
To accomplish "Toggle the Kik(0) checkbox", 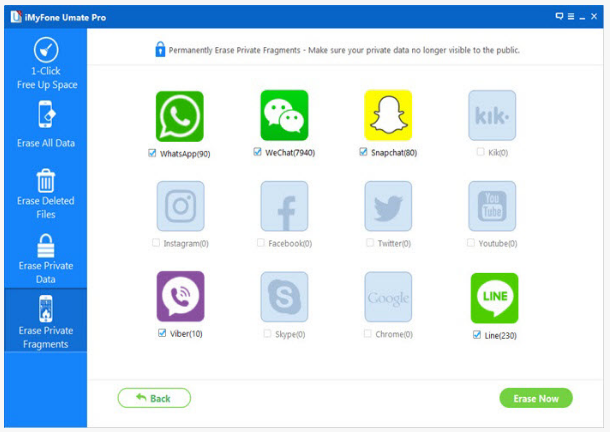I will tap(480, 151).
